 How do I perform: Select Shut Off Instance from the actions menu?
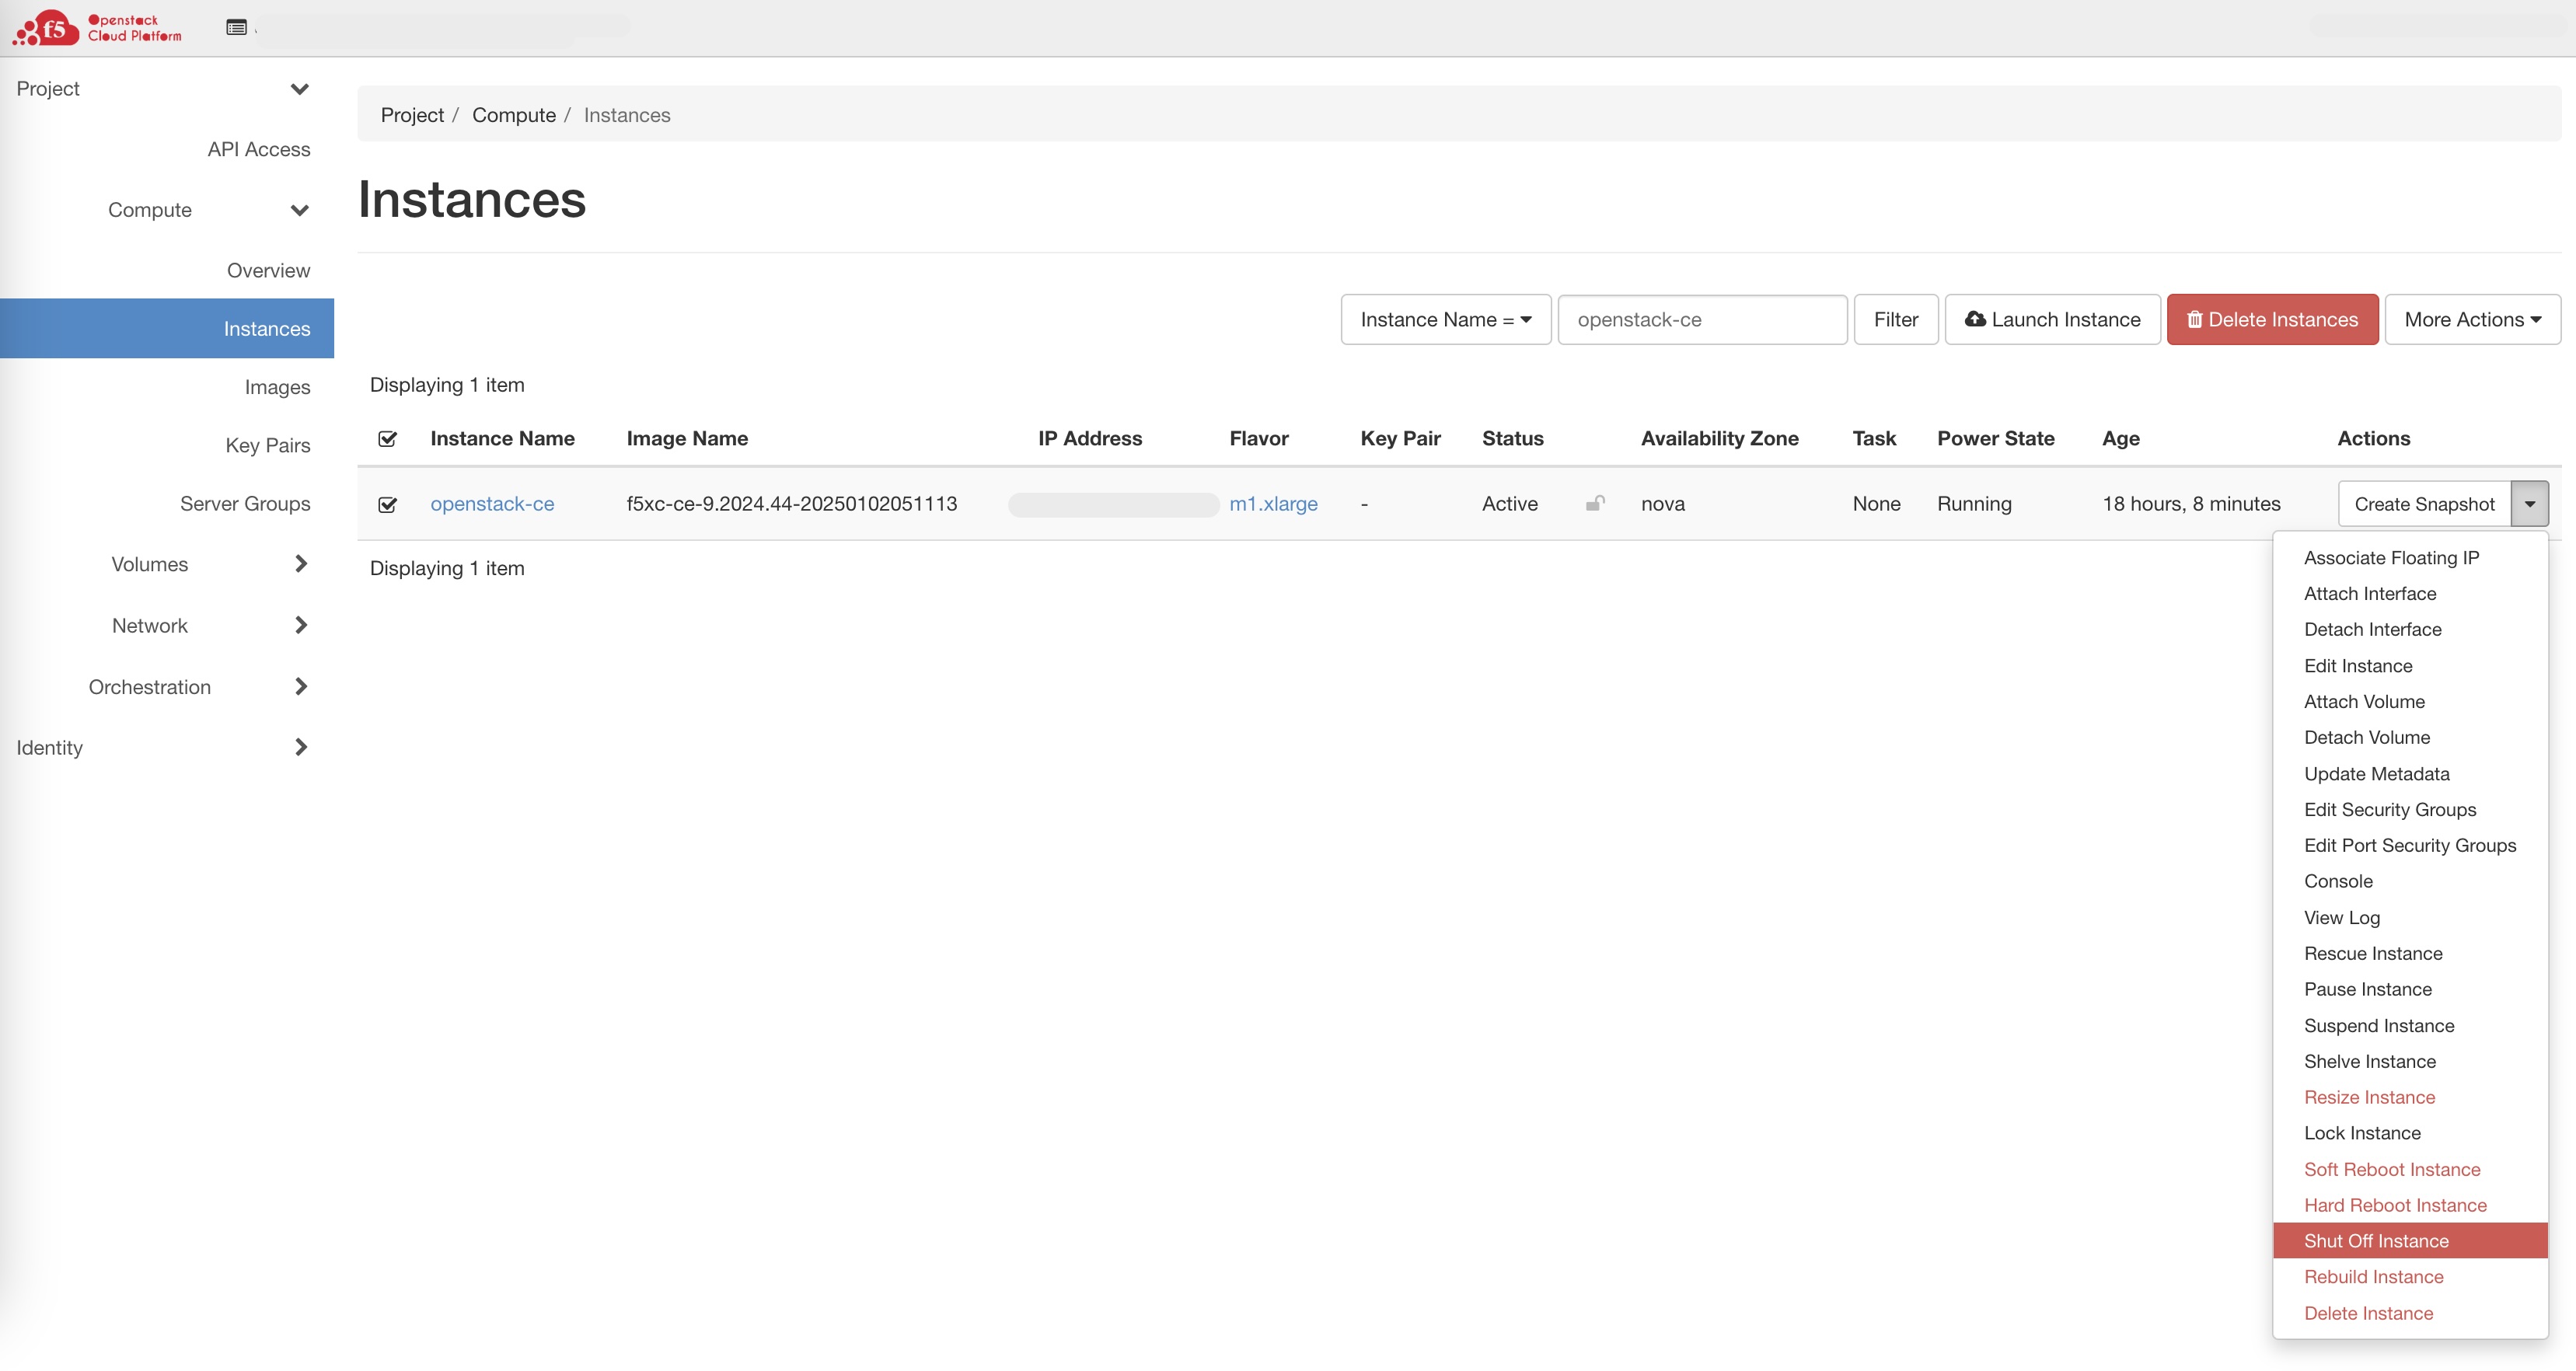(x=2376, y=1240)
